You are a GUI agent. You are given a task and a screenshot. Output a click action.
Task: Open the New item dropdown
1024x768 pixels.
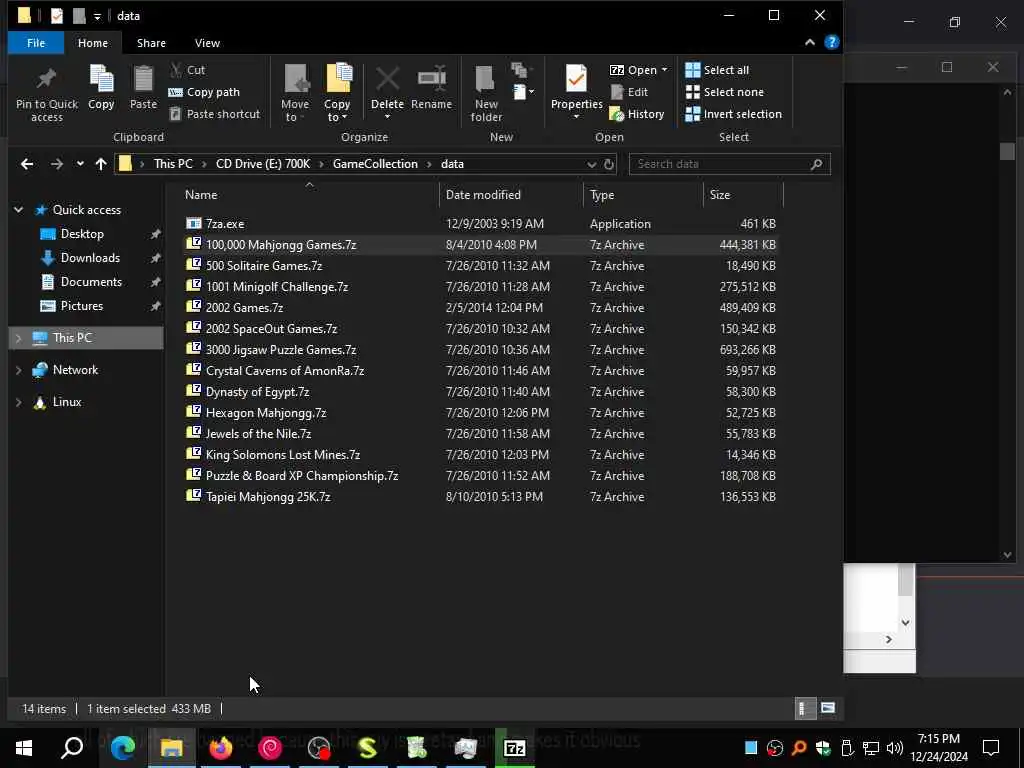coord(524,92)
